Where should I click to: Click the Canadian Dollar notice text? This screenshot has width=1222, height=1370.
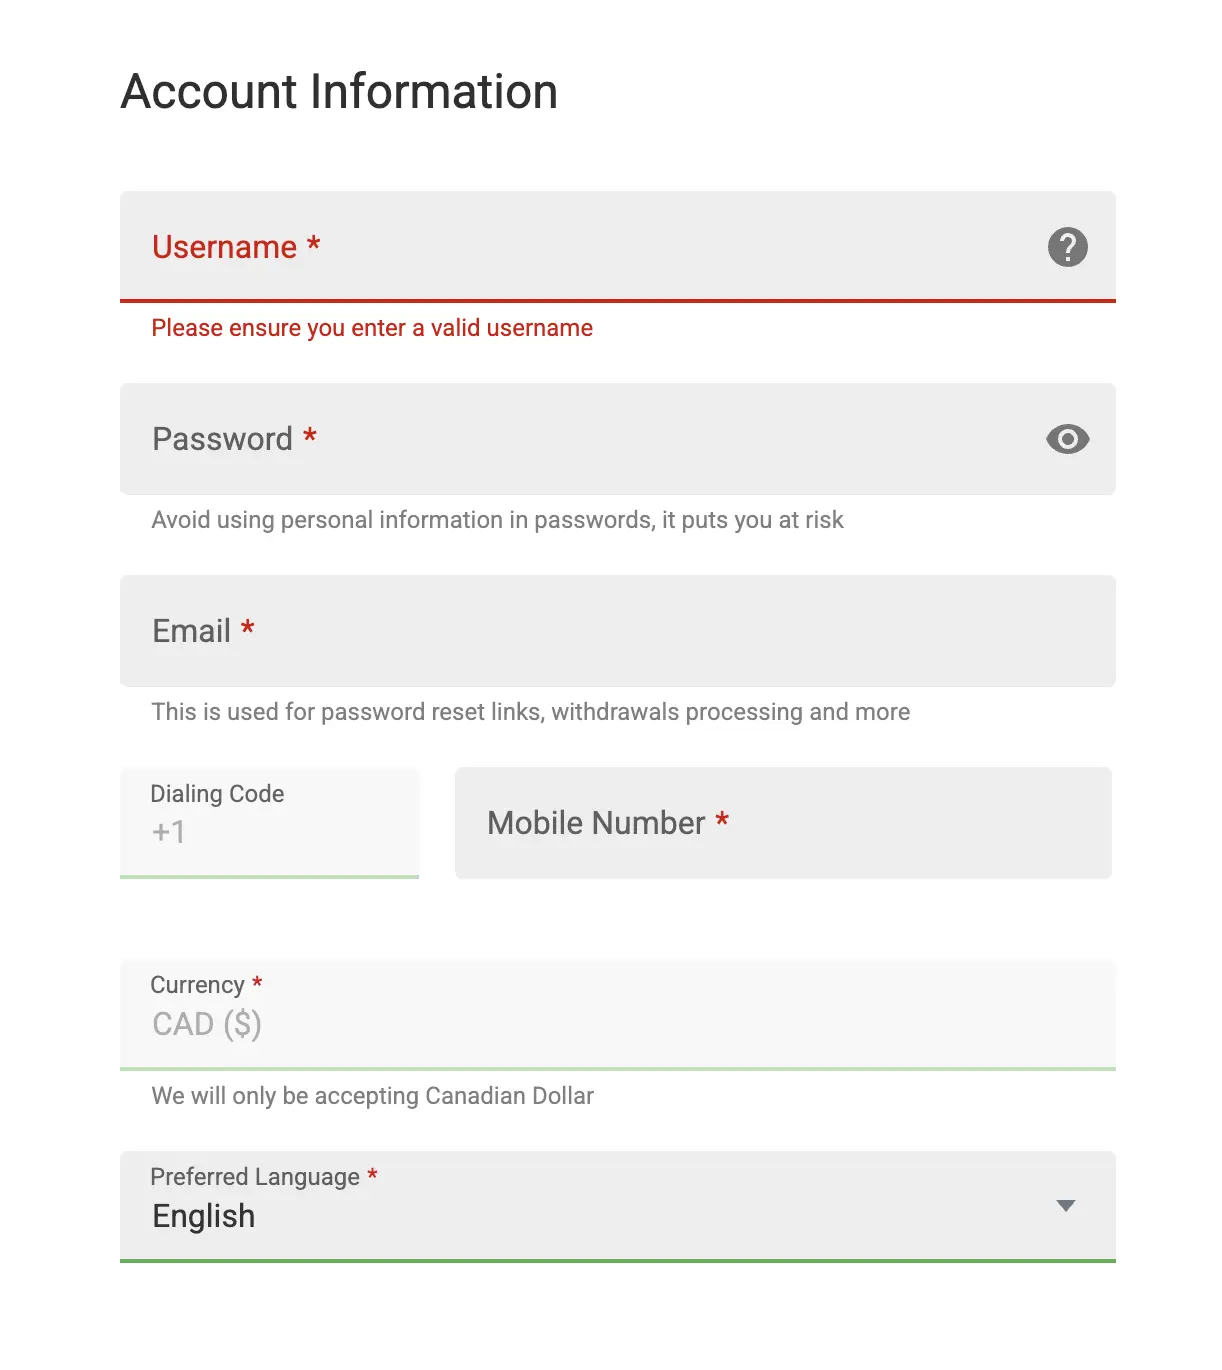373,1096
